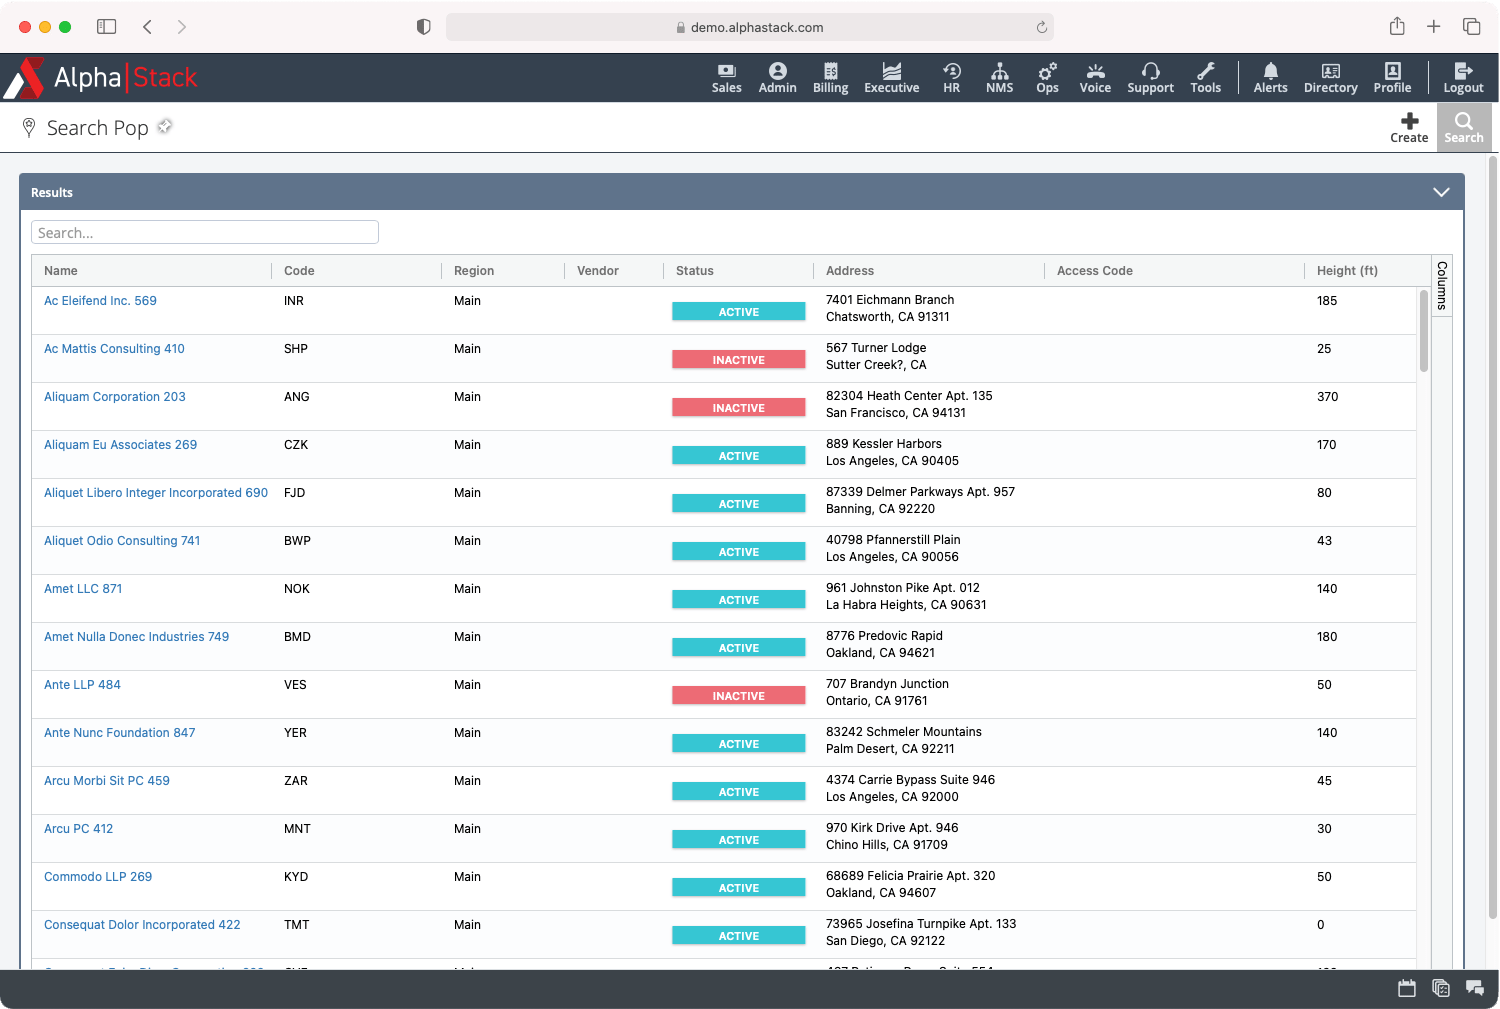Viewport: 1500px width, 1009px height.
Task: Click address 7401 Eichmann Branch
Action: pos(890,300)
